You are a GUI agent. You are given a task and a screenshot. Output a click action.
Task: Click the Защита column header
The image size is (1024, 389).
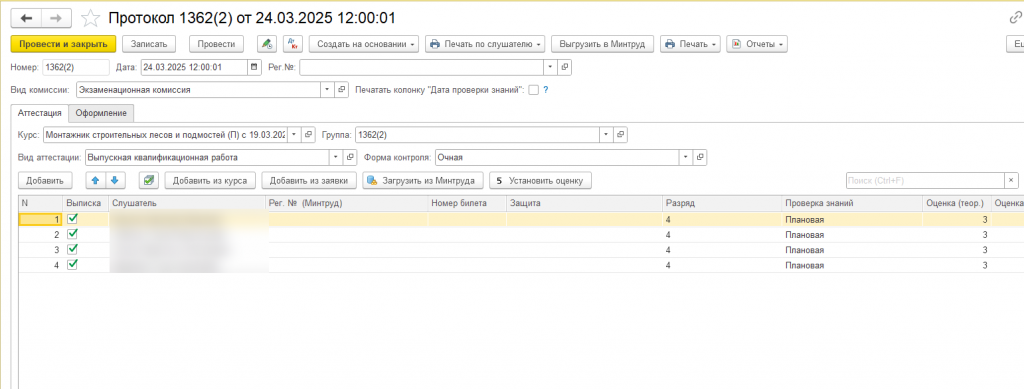click(x=584, y=204)
